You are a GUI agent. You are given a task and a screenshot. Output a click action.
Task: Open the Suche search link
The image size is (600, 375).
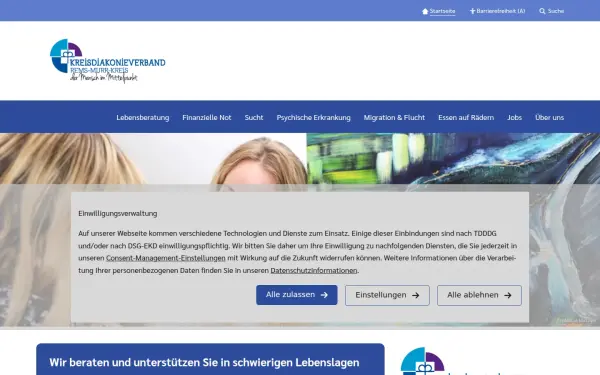556,11
